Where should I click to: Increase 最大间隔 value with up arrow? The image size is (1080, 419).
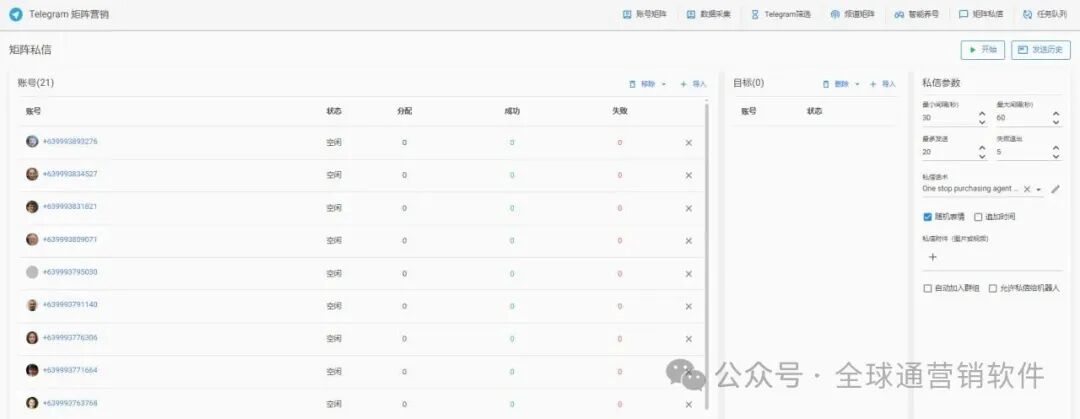tap(1056, 114)
